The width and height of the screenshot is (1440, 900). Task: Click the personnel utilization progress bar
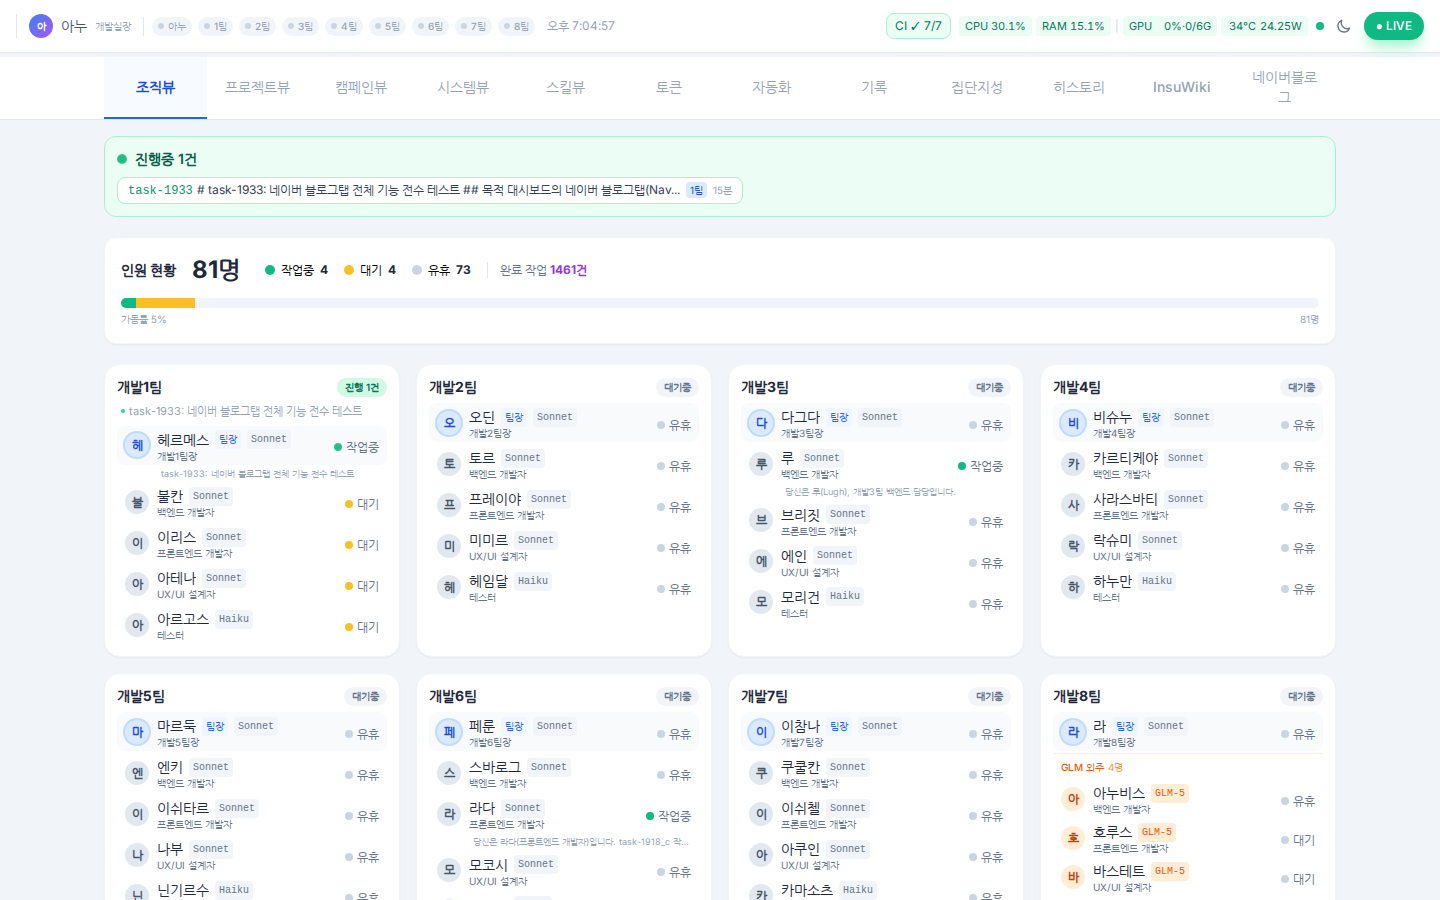pos(719,303)
